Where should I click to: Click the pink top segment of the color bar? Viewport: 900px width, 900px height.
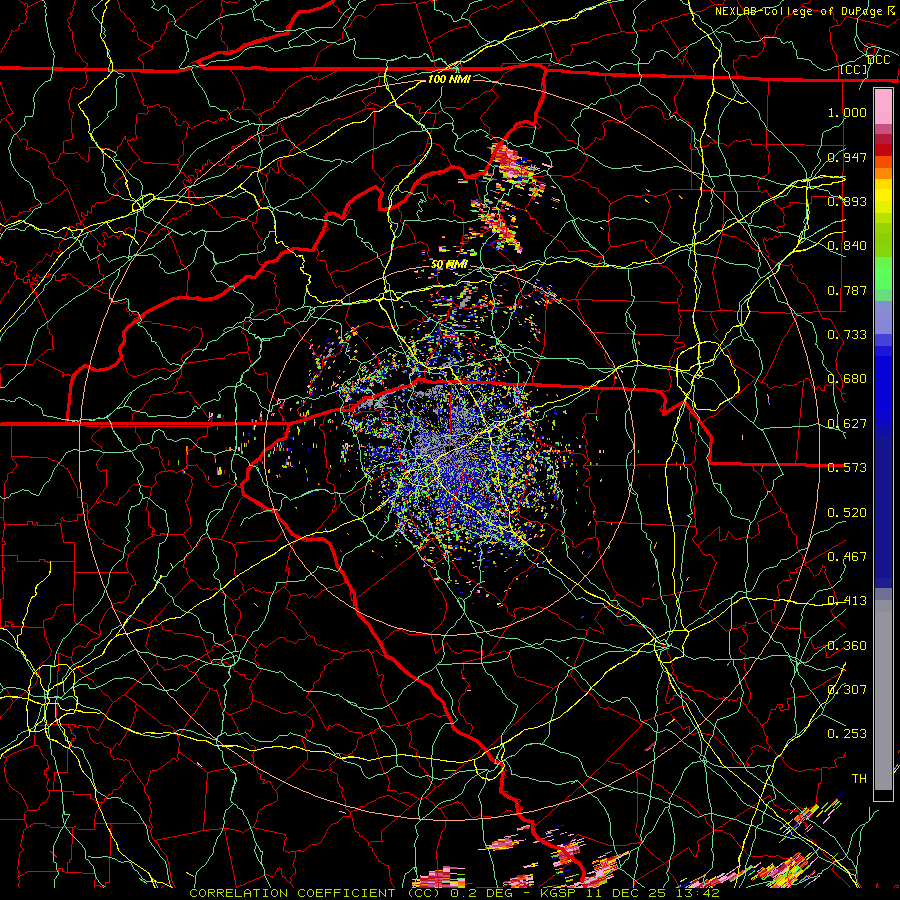click(883, 106)
